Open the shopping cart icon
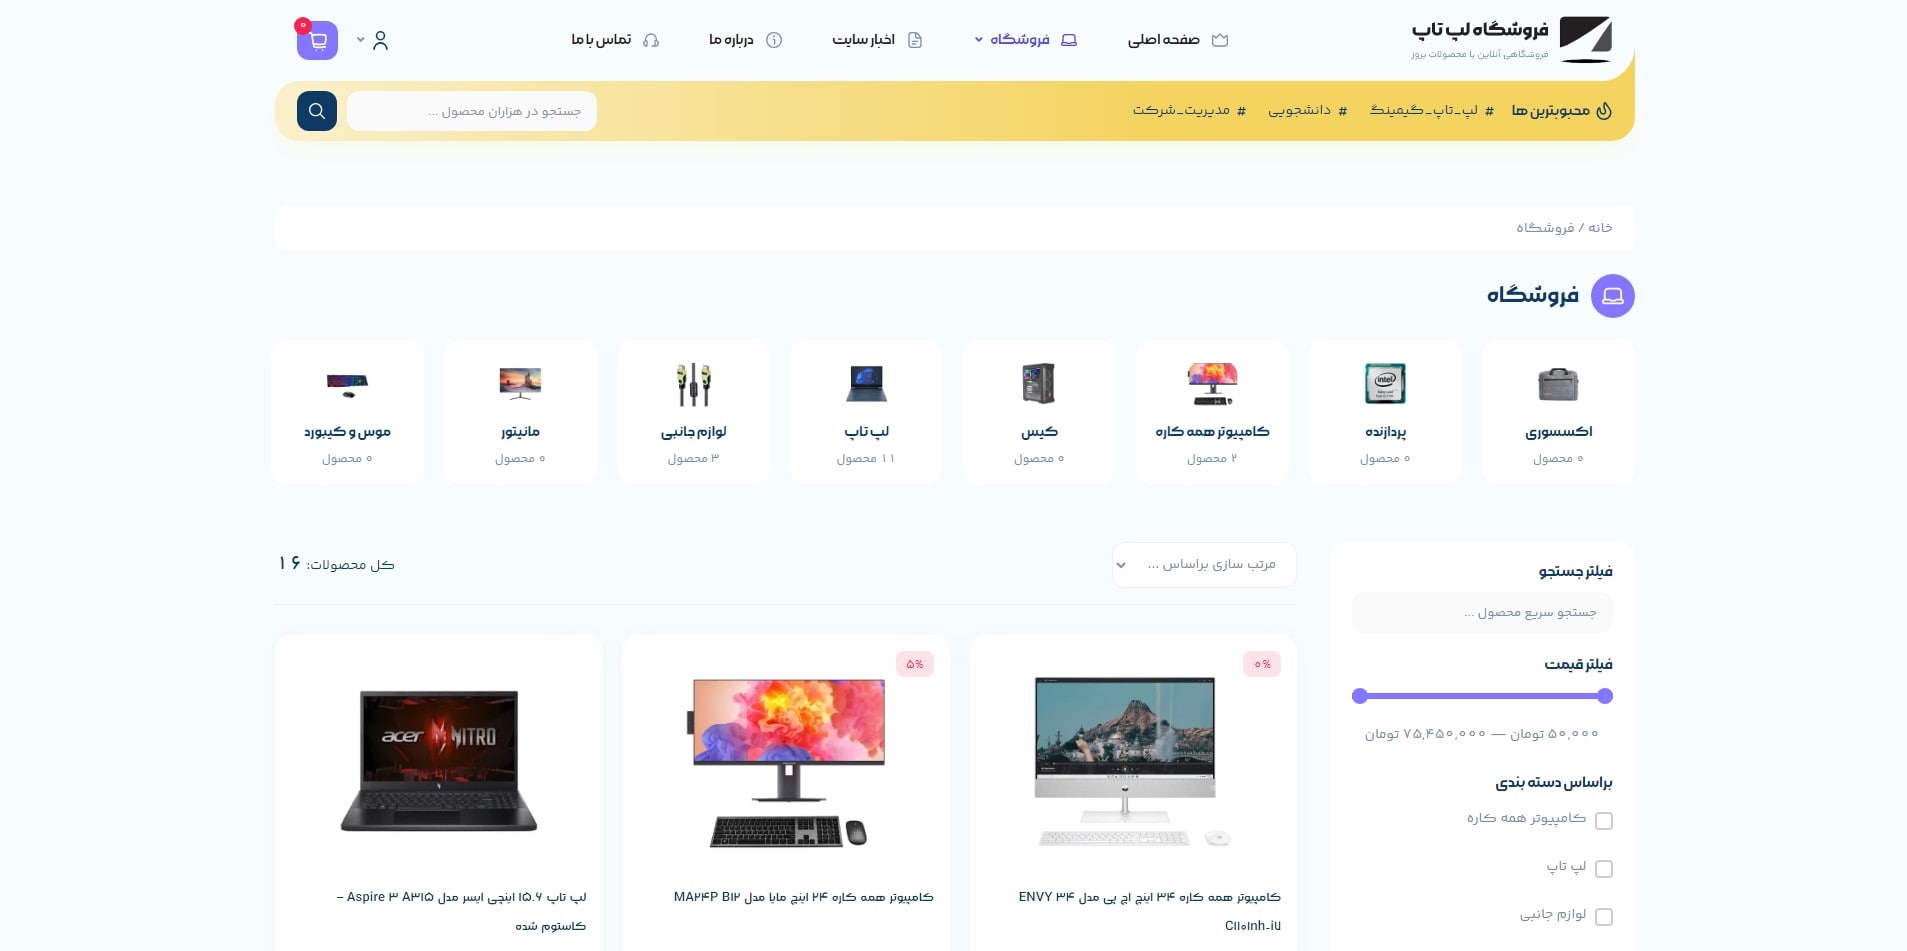Viewport: 1907px width, 951px height. click(x=317, y=41)
